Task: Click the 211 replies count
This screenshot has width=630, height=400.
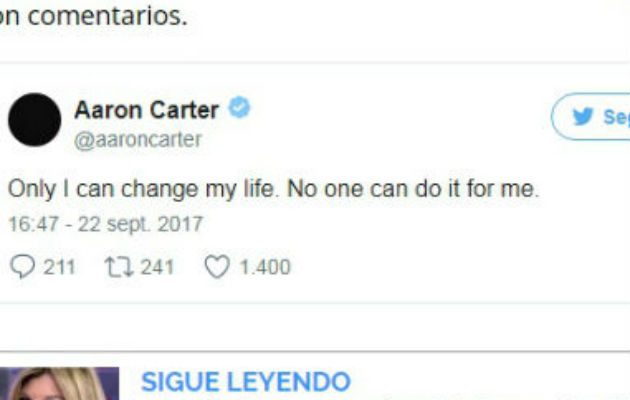Action: pyautogui.click(x=59, y=267)
